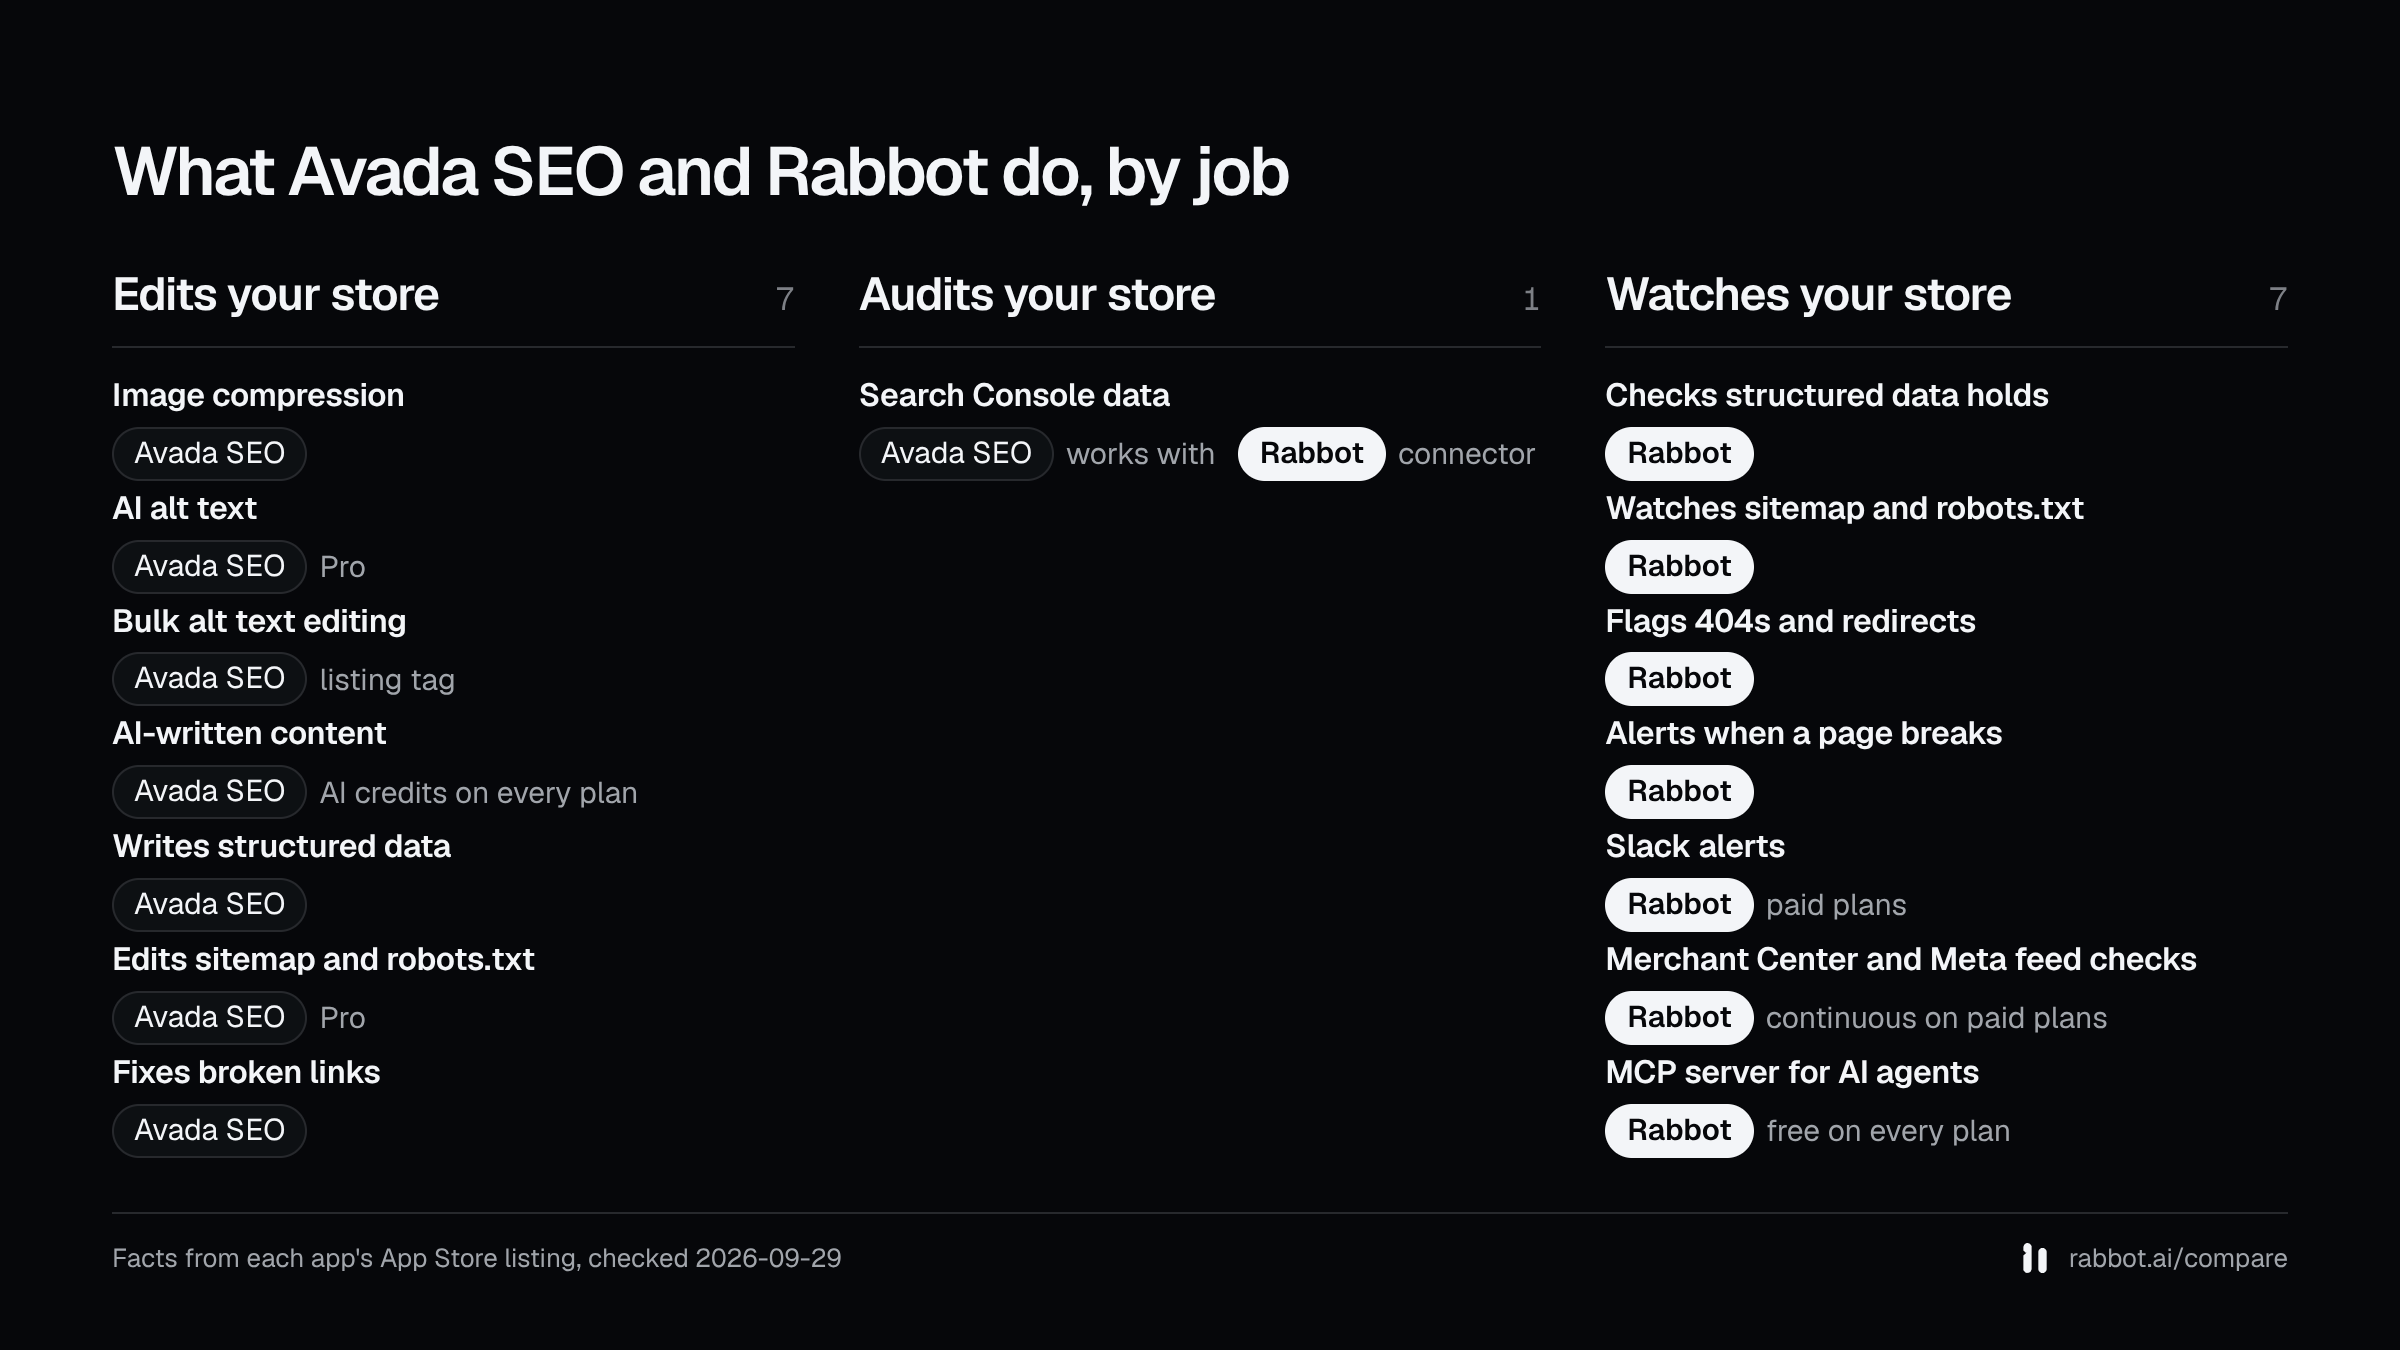
Task: Click the Rabbot logo icon beside rabbot.ai/compare
Action: coord(2034,1258)
